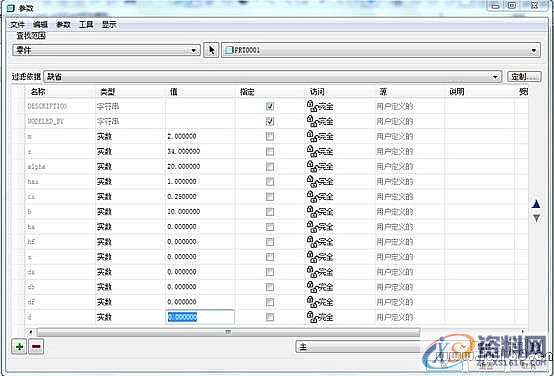
Task: Open the 参数 menu
Action: point(64,24)
